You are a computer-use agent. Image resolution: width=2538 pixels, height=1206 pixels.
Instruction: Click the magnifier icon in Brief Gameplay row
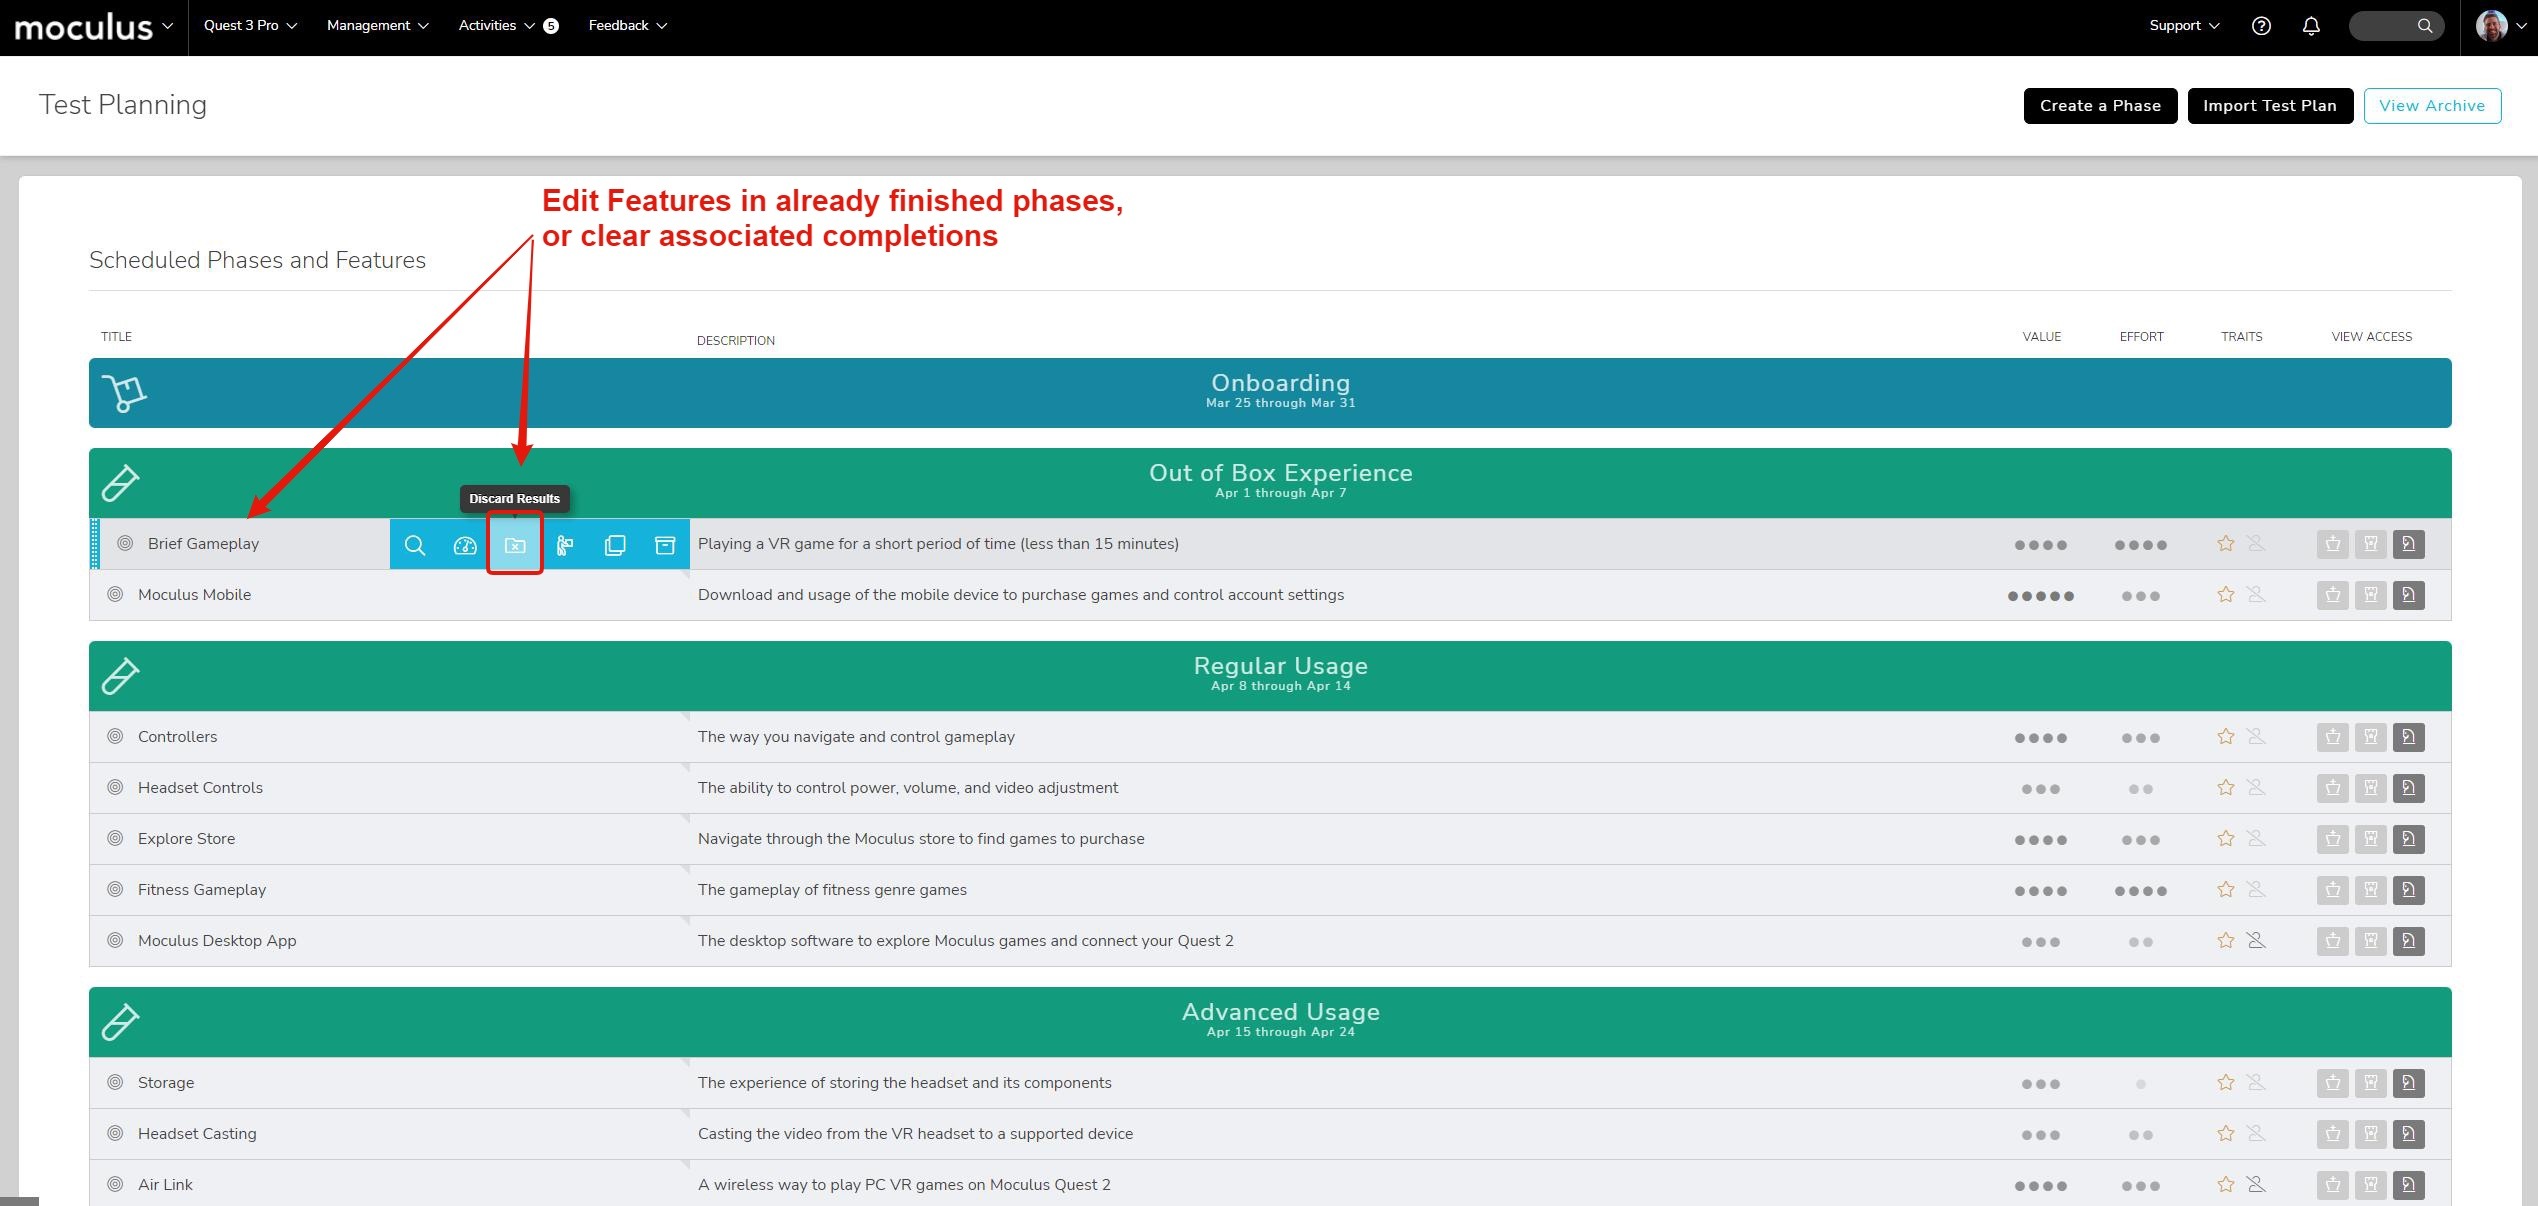tap(415, 545)
